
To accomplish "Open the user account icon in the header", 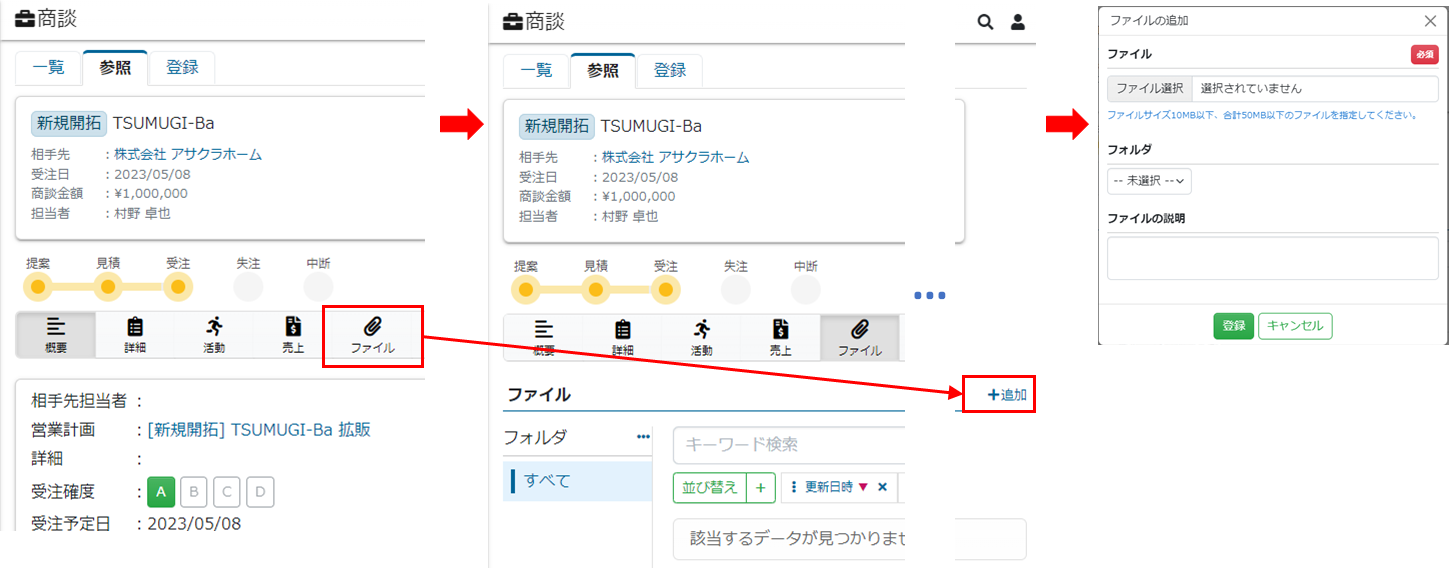I will click(x=1018, y=21).
